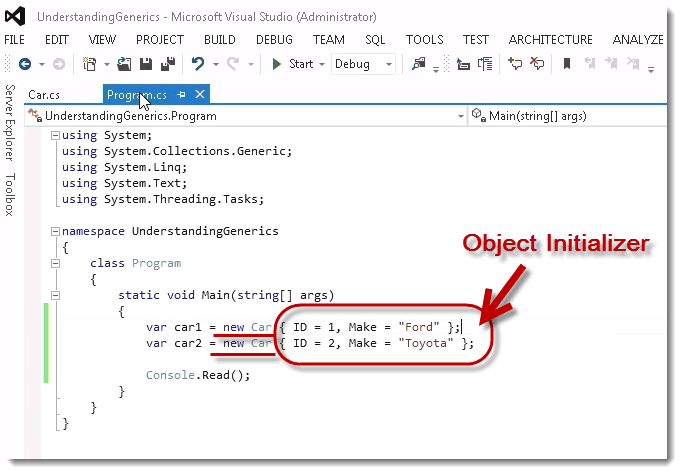Open the TOOLS menu
This screenshot has height=474, width=682.
425,40
